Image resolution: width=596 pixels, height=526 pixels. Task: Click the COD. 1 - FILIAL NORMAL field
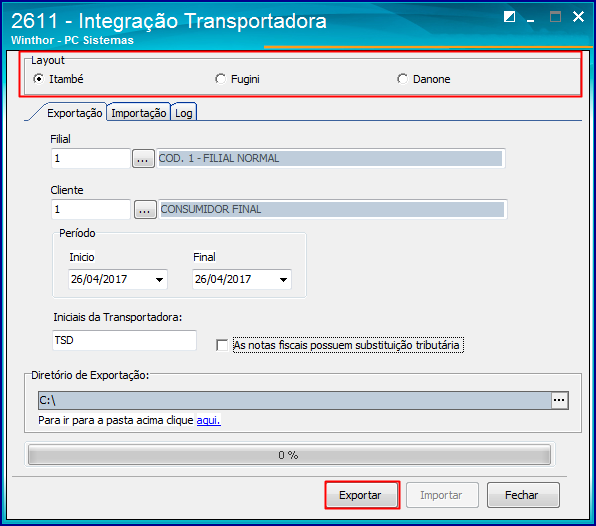[330, 158]
